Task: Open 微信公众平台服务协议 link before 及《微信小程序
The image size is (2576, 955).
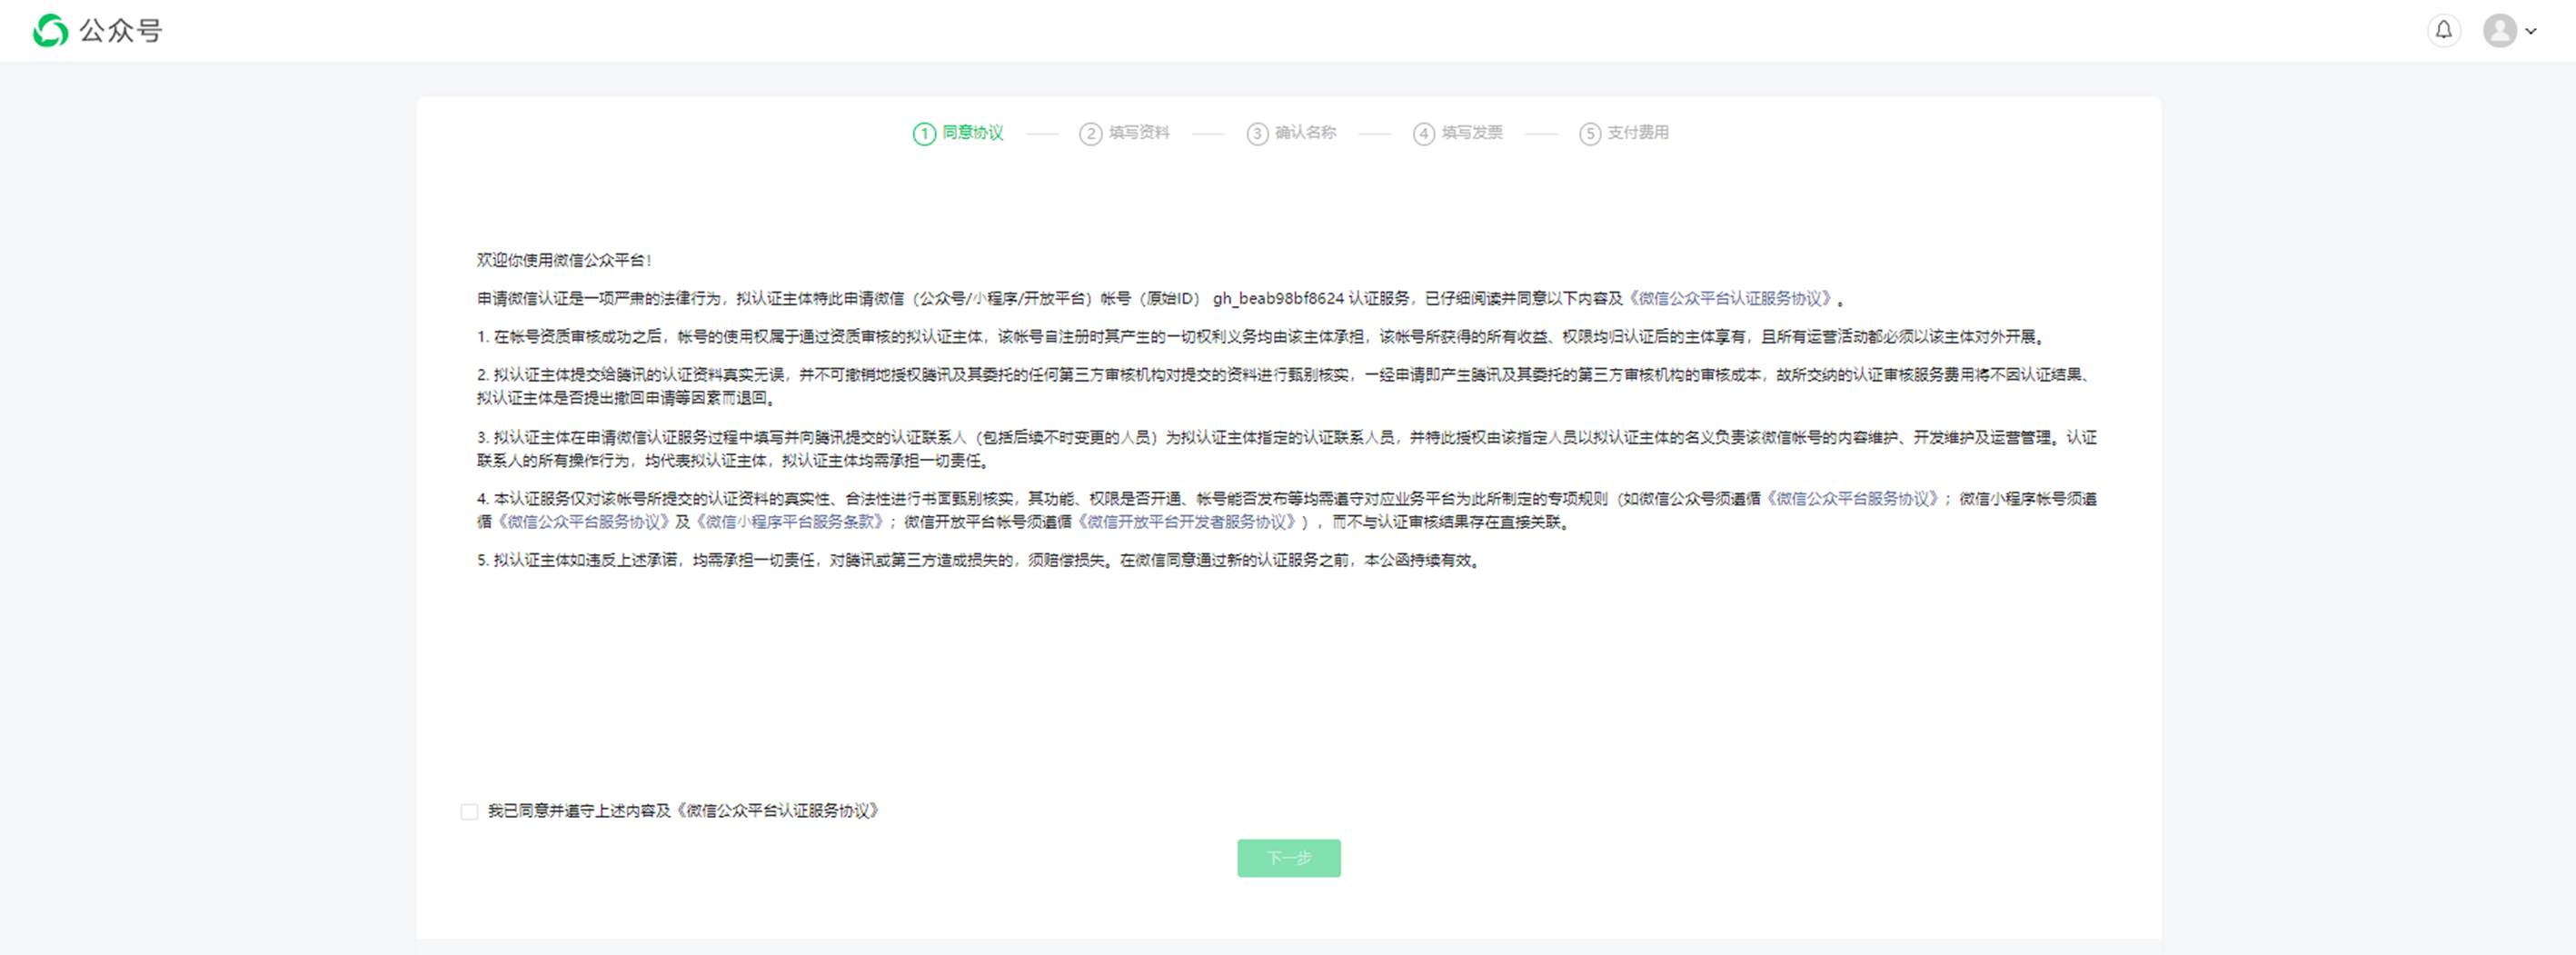Action: pos(583,521)
